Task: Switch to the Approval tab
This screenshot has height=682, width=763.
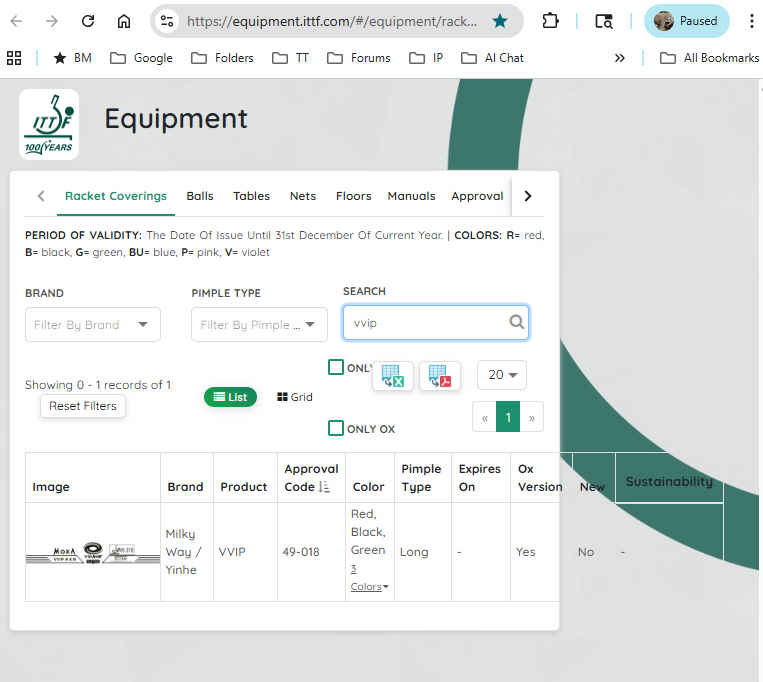Action: (477, 196)
